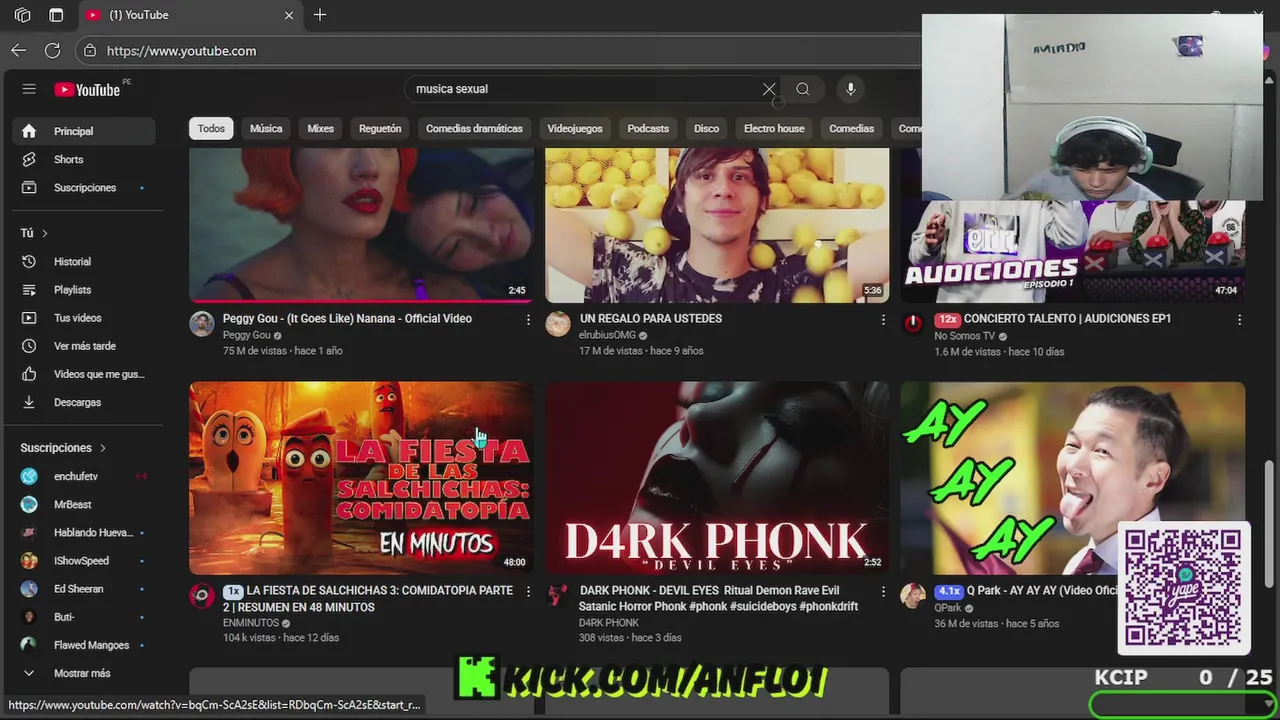Open Descargas in sidebar
This screenshot has width=1280, height=720.
[83, 402]
